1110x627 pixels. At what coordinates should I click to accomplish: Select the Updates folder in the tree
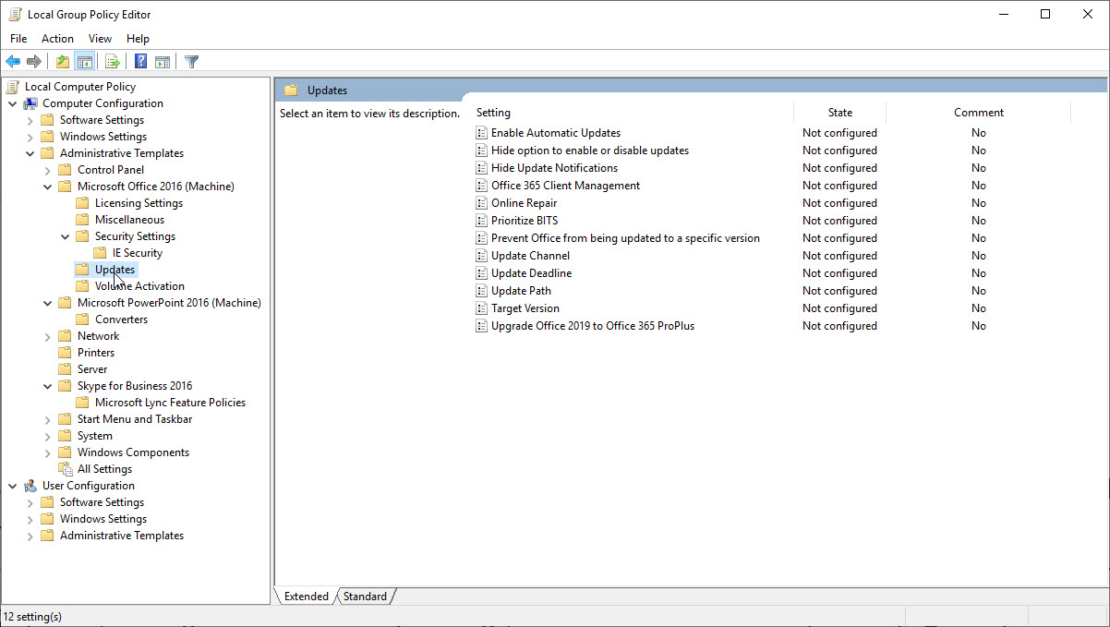[114, 269]
